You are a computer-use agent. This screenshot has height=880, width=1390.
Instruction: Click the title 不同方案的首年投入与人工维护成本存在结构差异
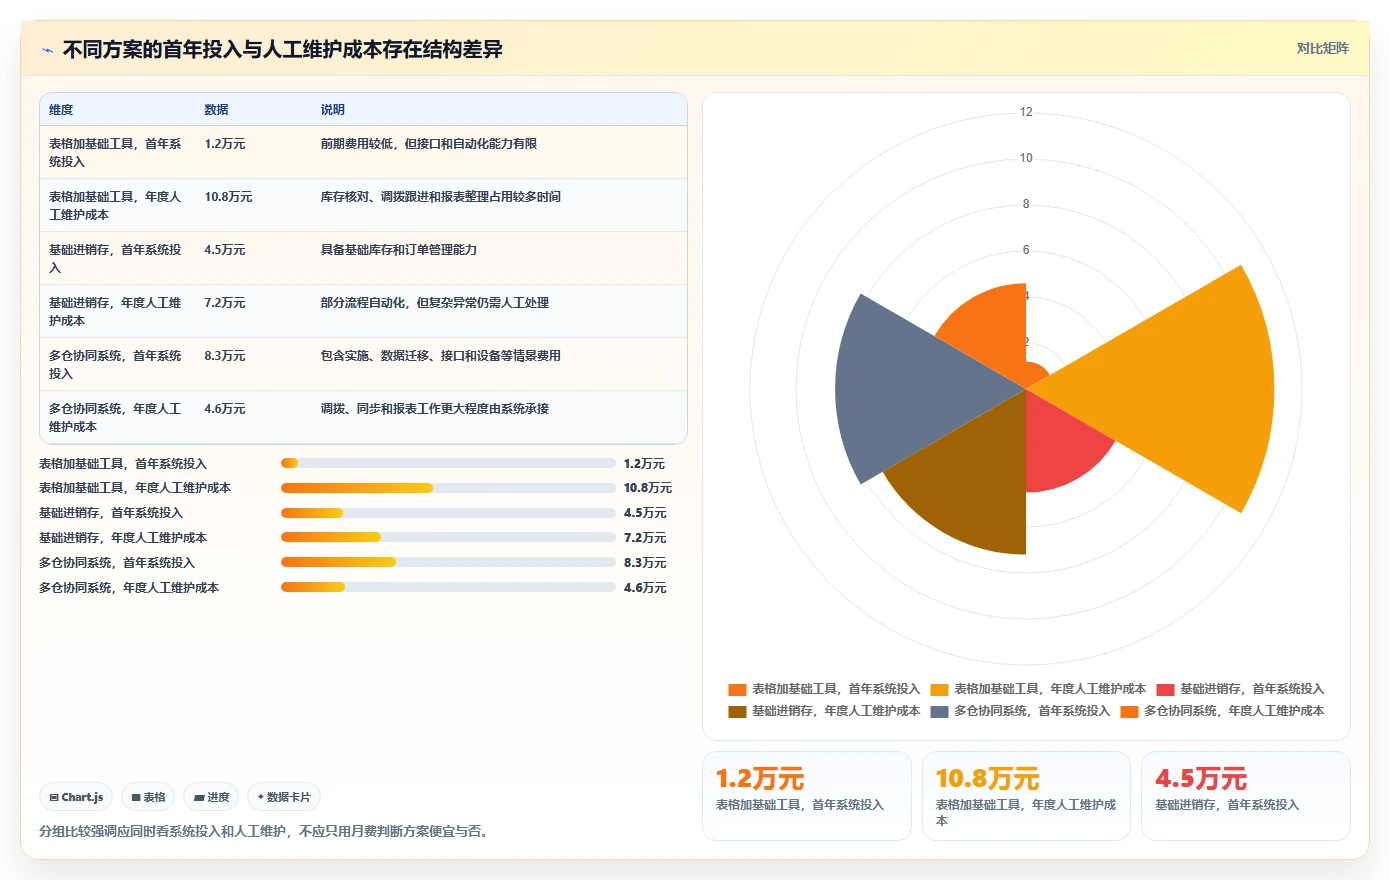point(282,49)
